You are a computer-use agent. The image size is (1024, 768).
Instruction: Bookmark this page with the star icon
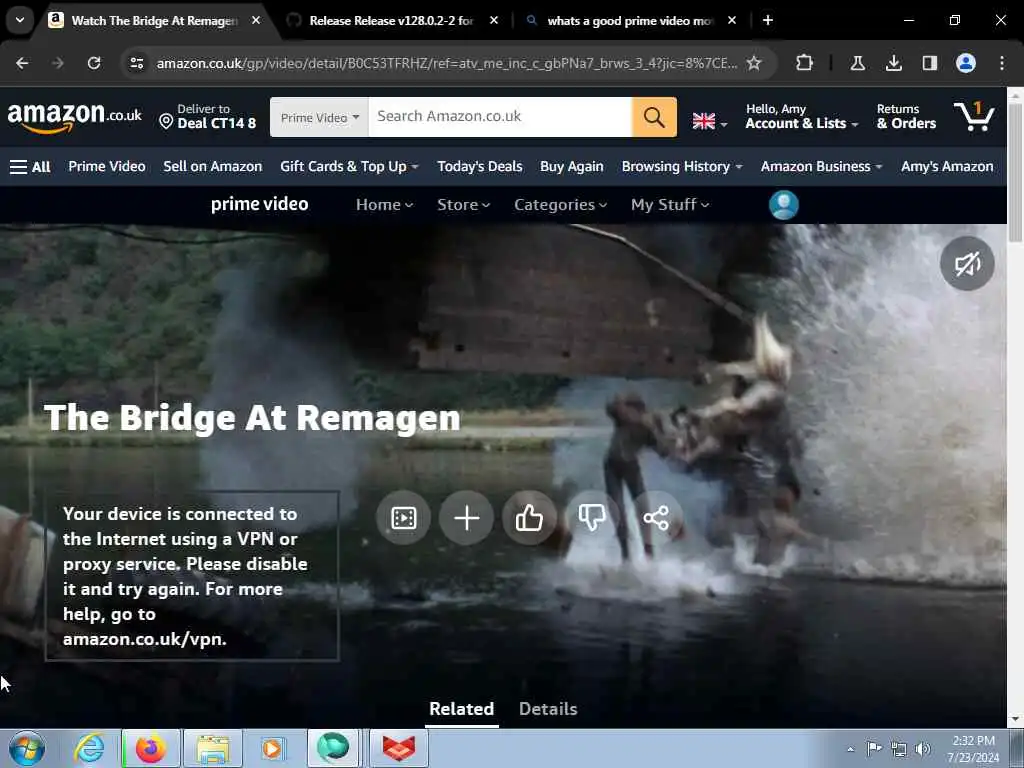(x=754, y=63)
